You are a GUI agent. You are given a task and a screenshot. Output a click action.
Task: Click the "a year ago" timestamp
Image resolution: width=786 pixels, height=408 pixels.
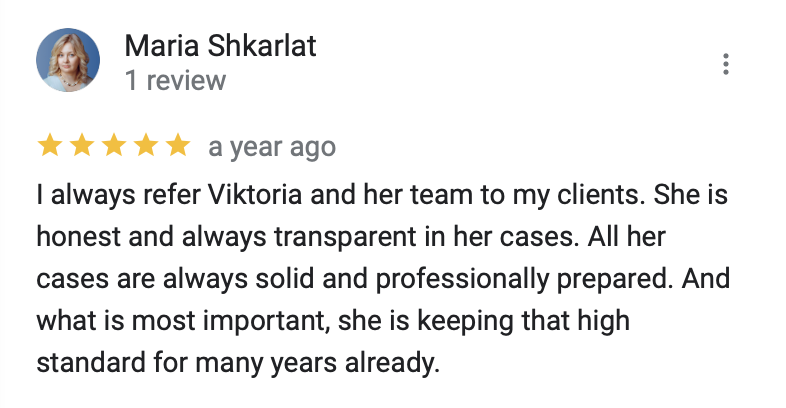[x=272, y=148]
